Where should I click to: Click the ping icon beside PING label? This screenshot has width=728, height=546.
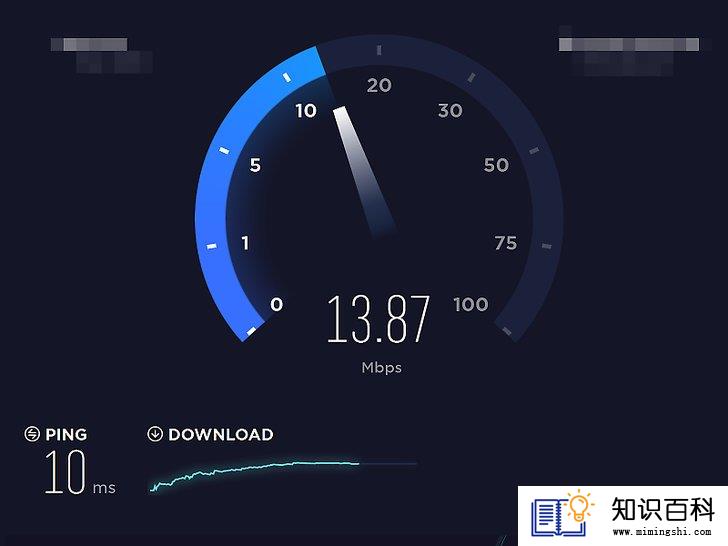[32, 434]
